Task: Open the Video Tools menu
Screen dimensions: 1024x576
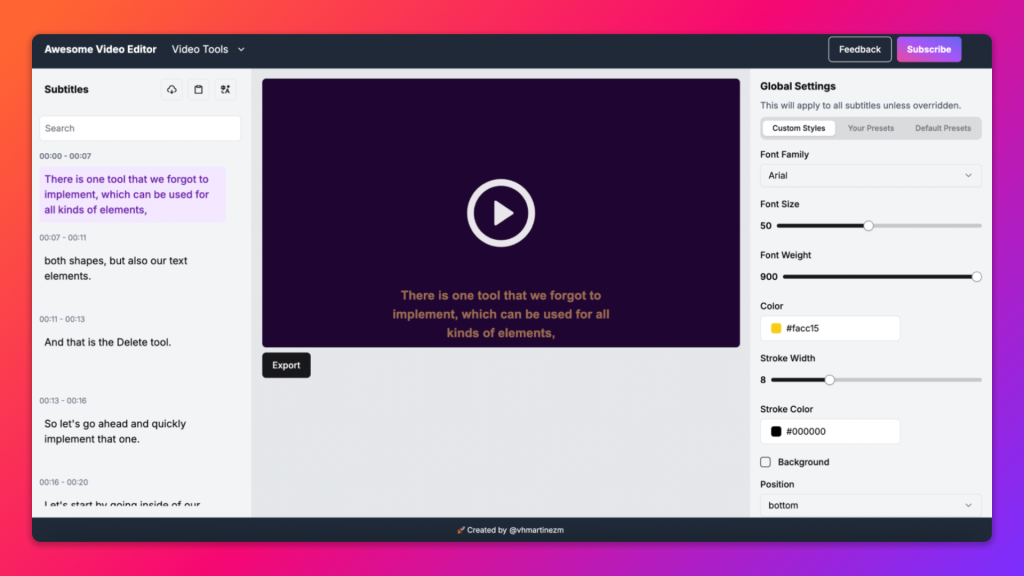Action: tap(208, 49)
